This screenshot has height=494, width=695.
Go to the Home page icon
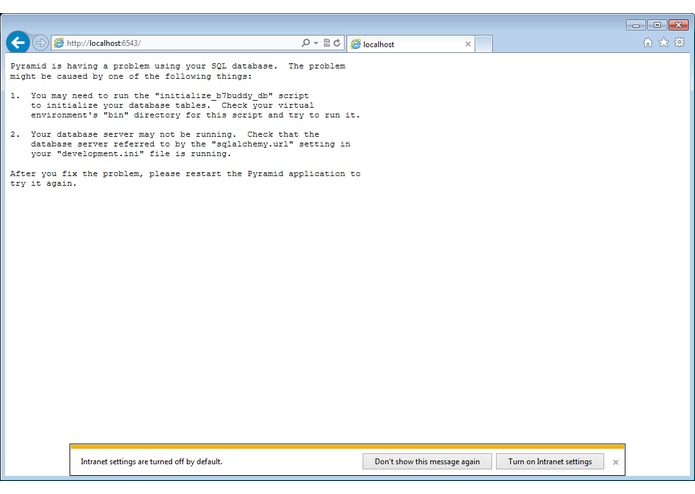click(x=648, y=42)
